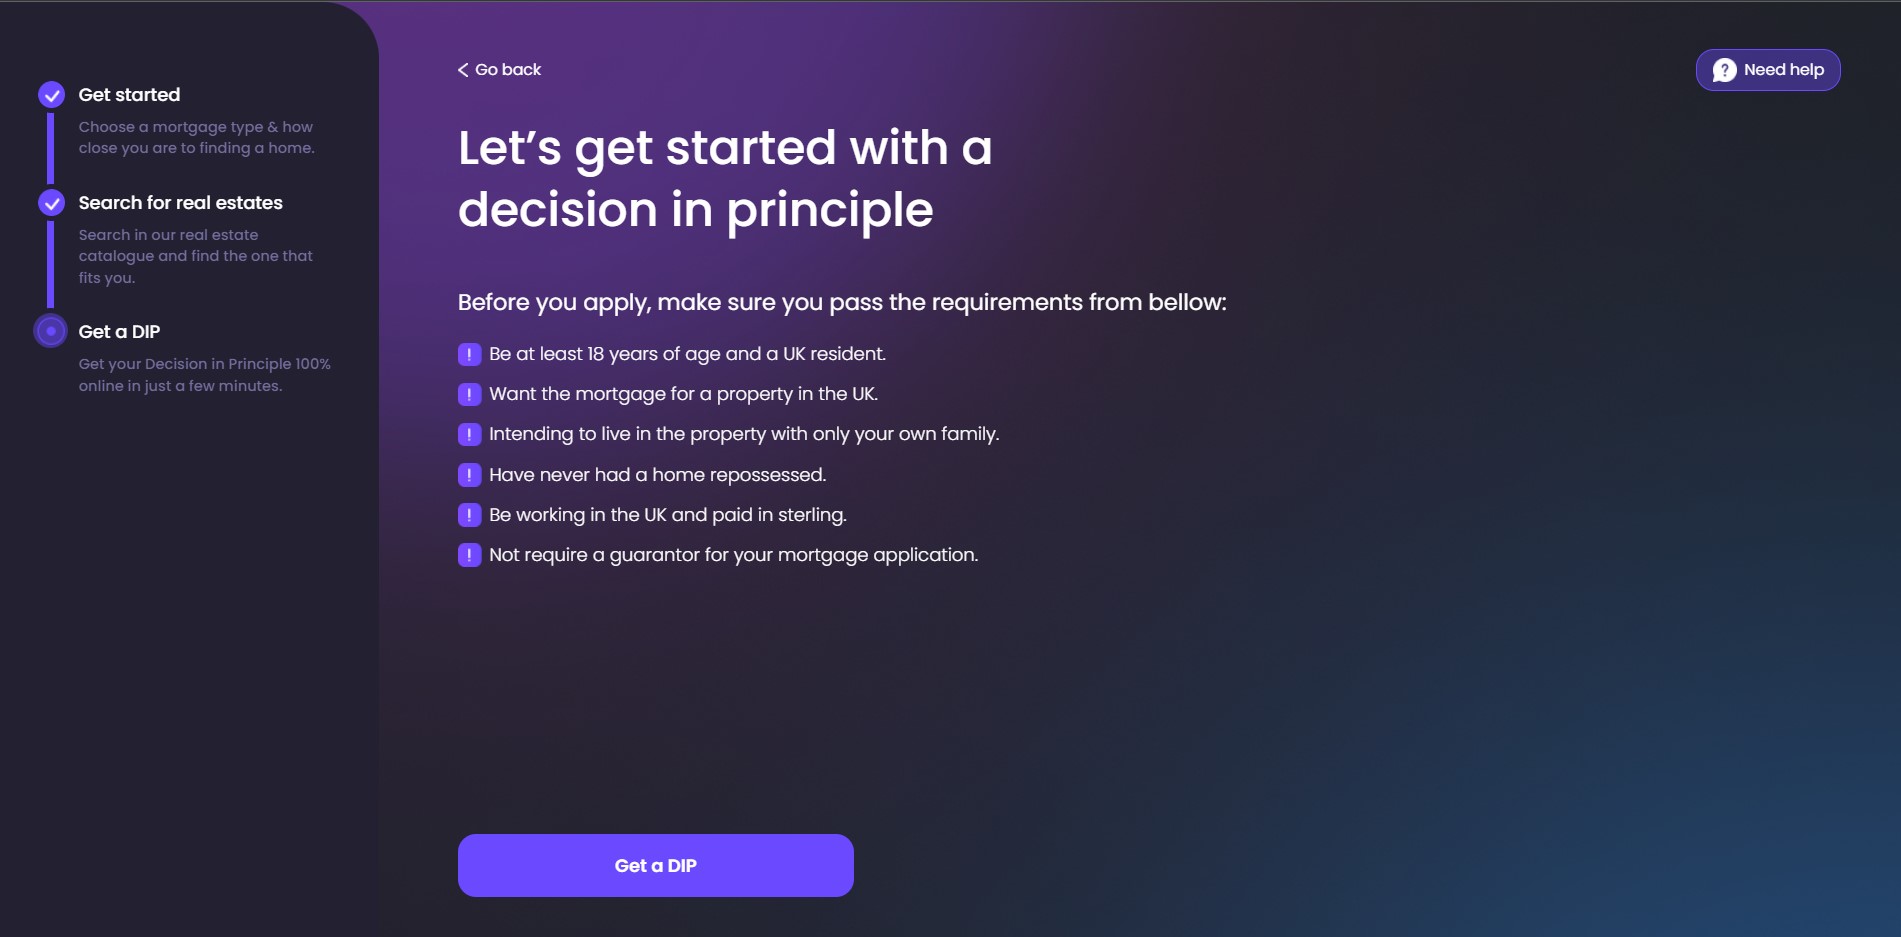The width and height of the screenshot is (1901, 937).
Task: Click the exclamation icon beside the guarantor requirement
Action: [x=469, y=554]
